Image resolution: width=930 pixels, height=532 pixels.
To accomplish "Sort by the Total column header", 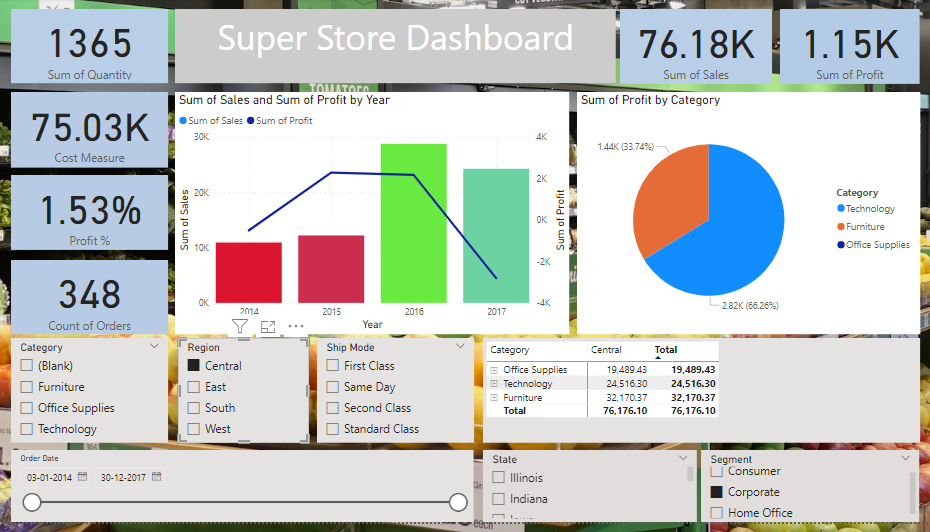I will (665, 350).
